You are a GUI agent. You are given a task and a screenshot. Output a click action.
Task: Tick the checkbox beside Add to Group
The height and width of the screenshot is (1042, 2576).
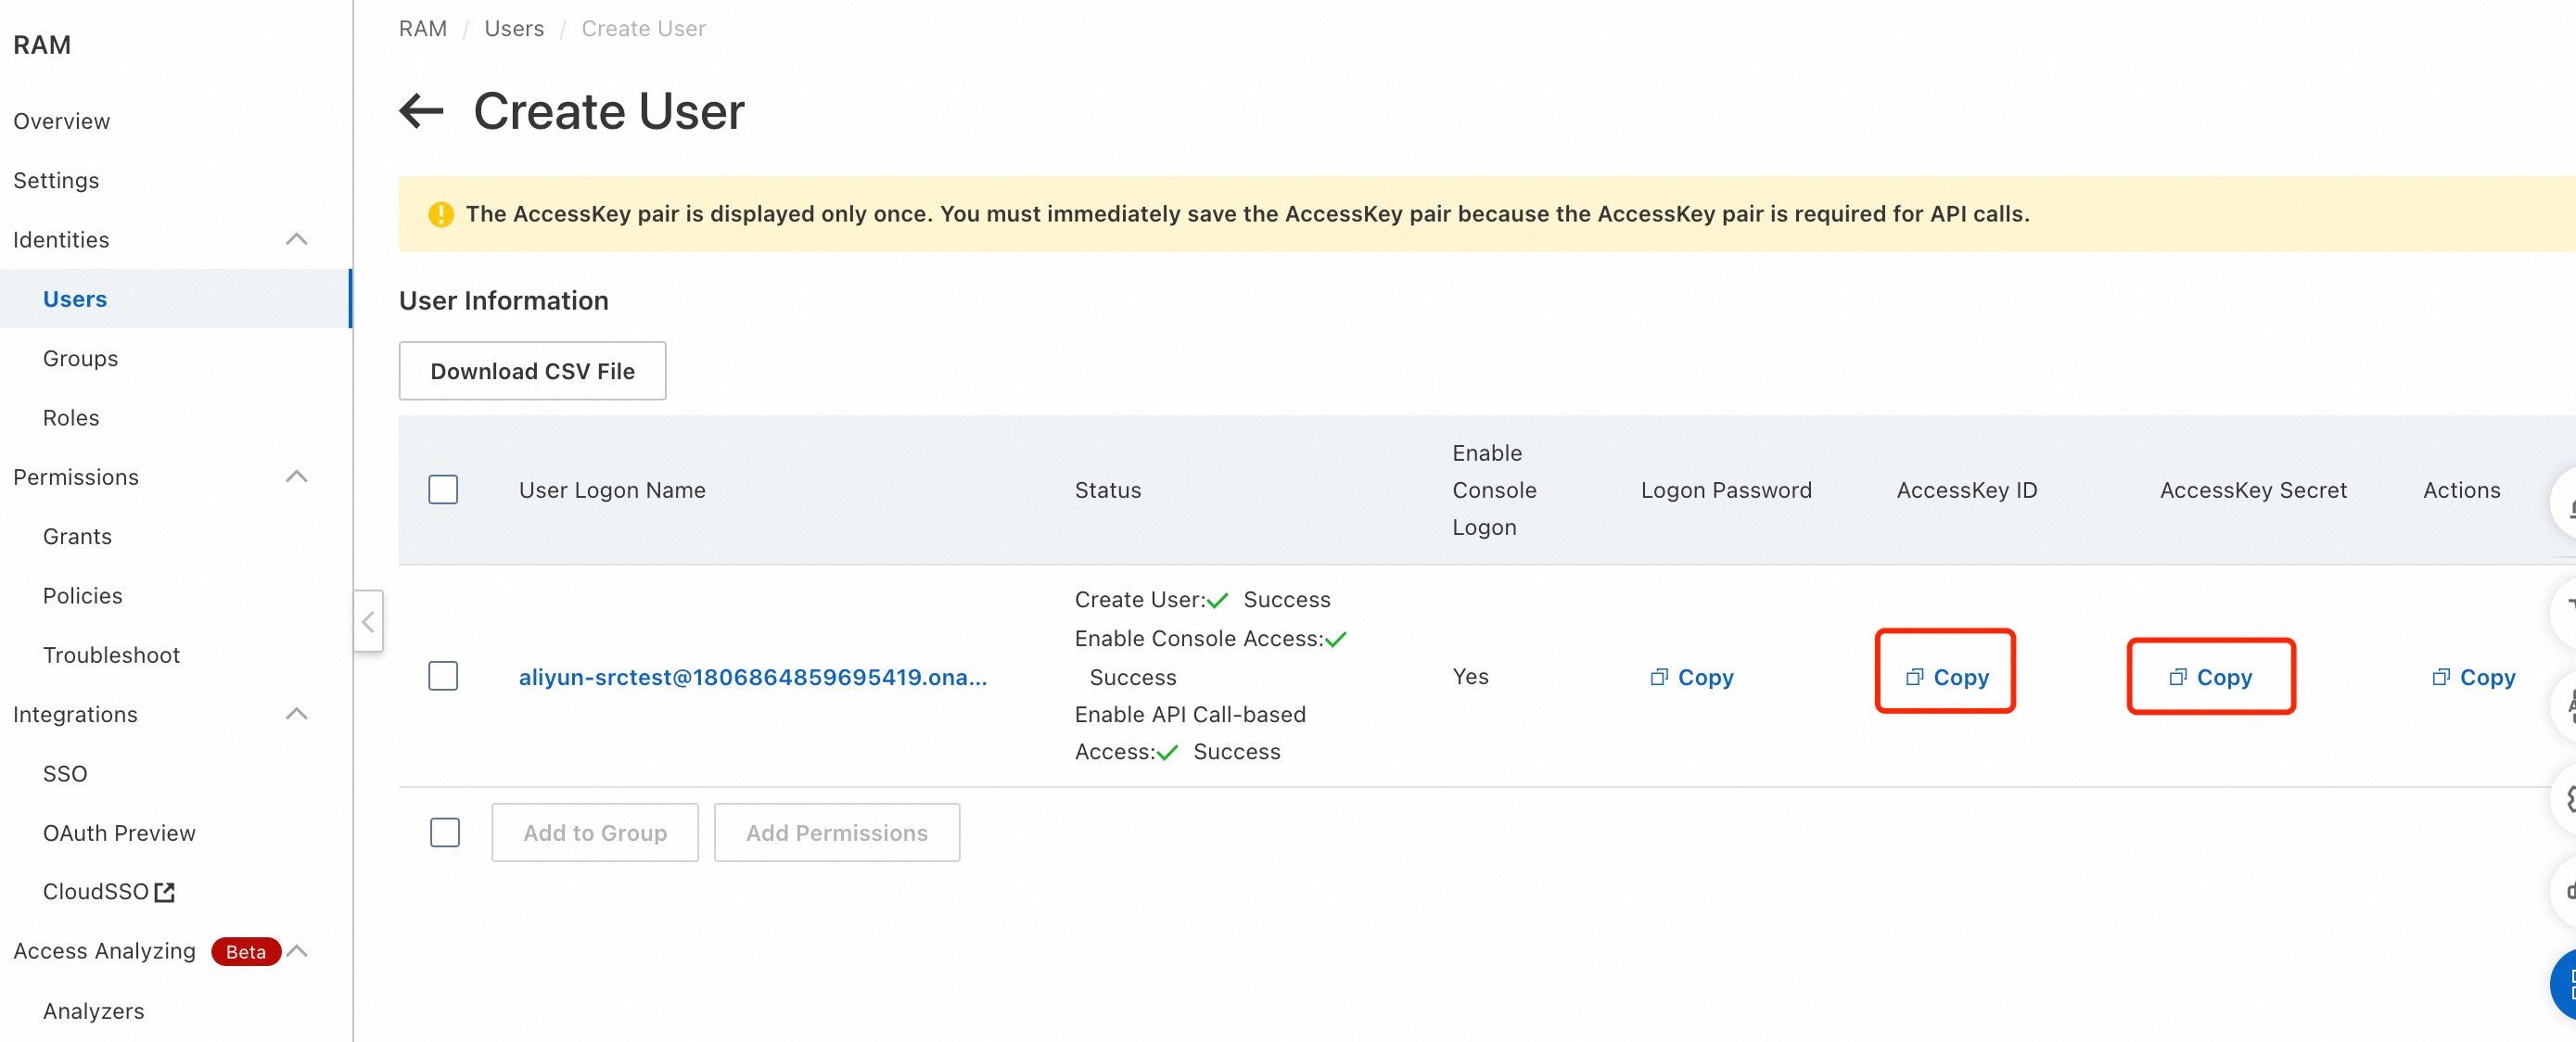[x=445, y=832]
